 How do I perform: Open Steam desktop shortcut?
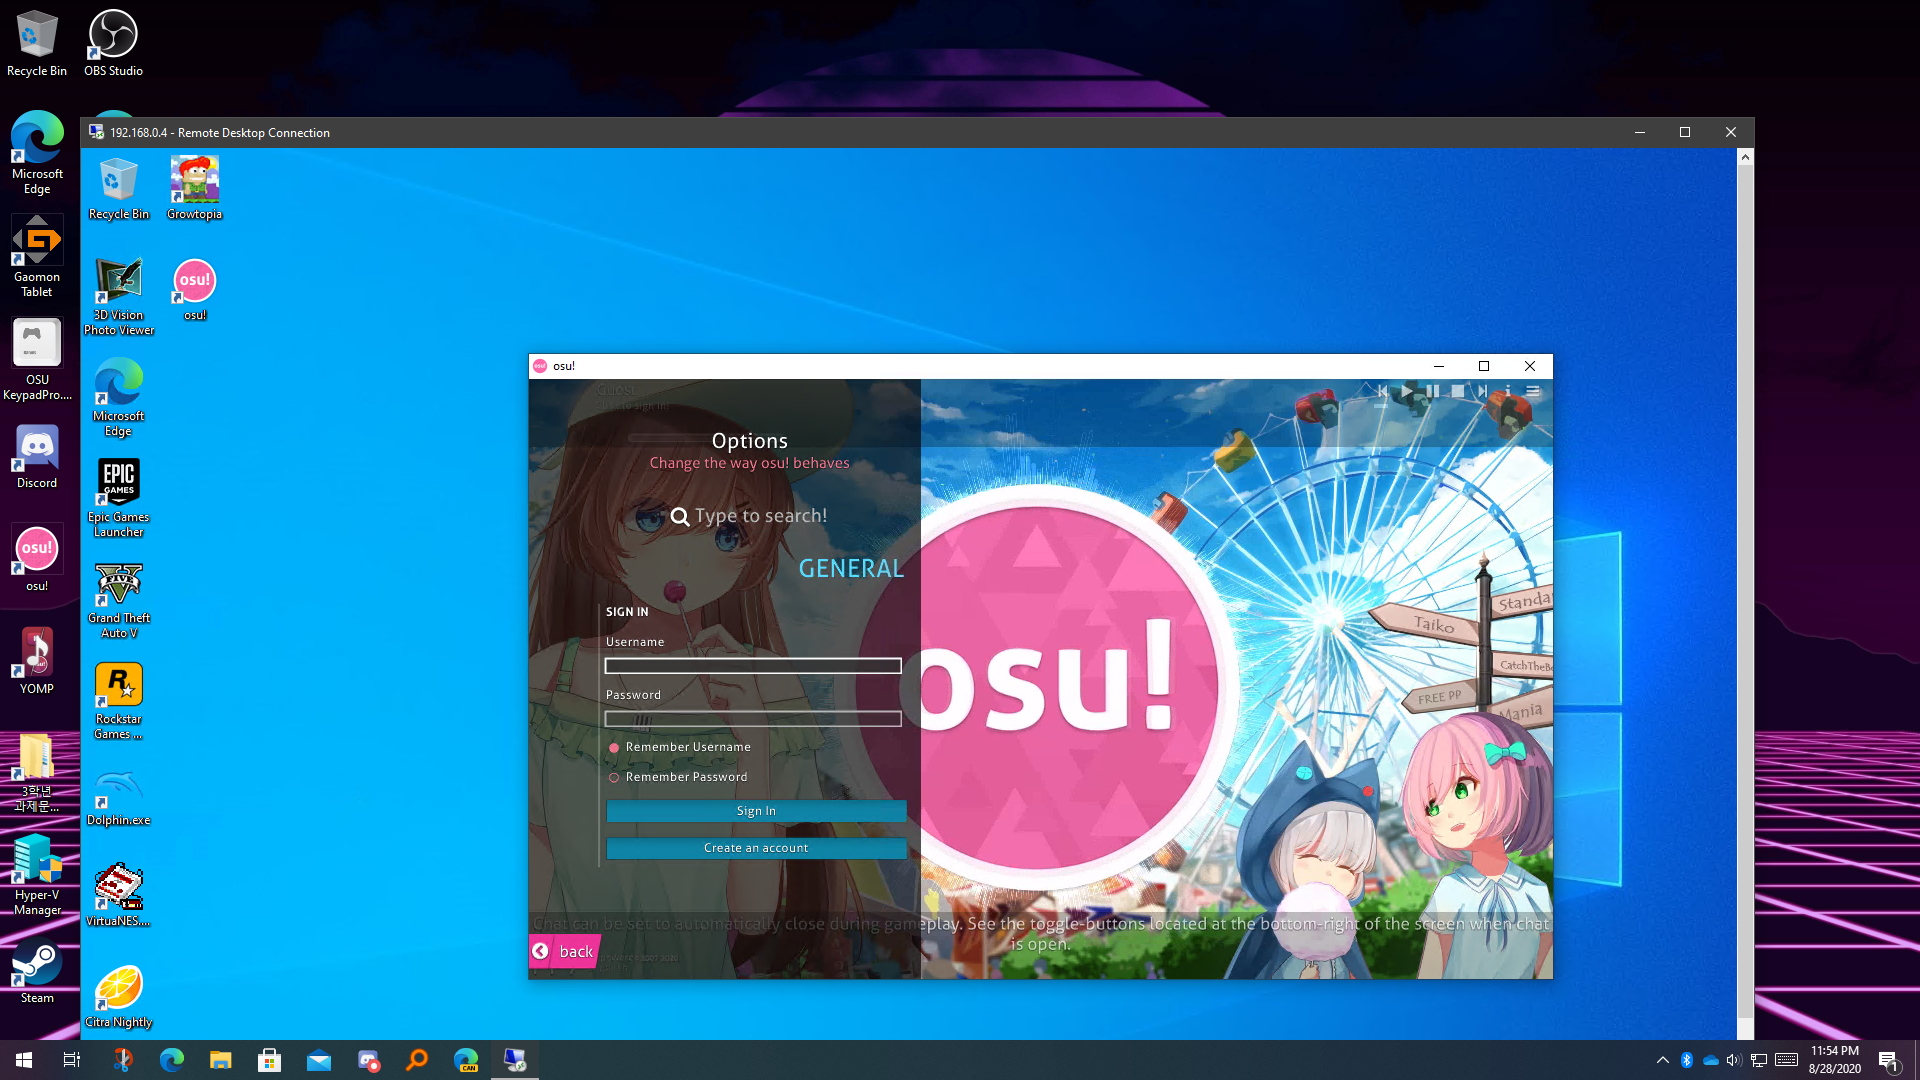(x=37, y=972)
